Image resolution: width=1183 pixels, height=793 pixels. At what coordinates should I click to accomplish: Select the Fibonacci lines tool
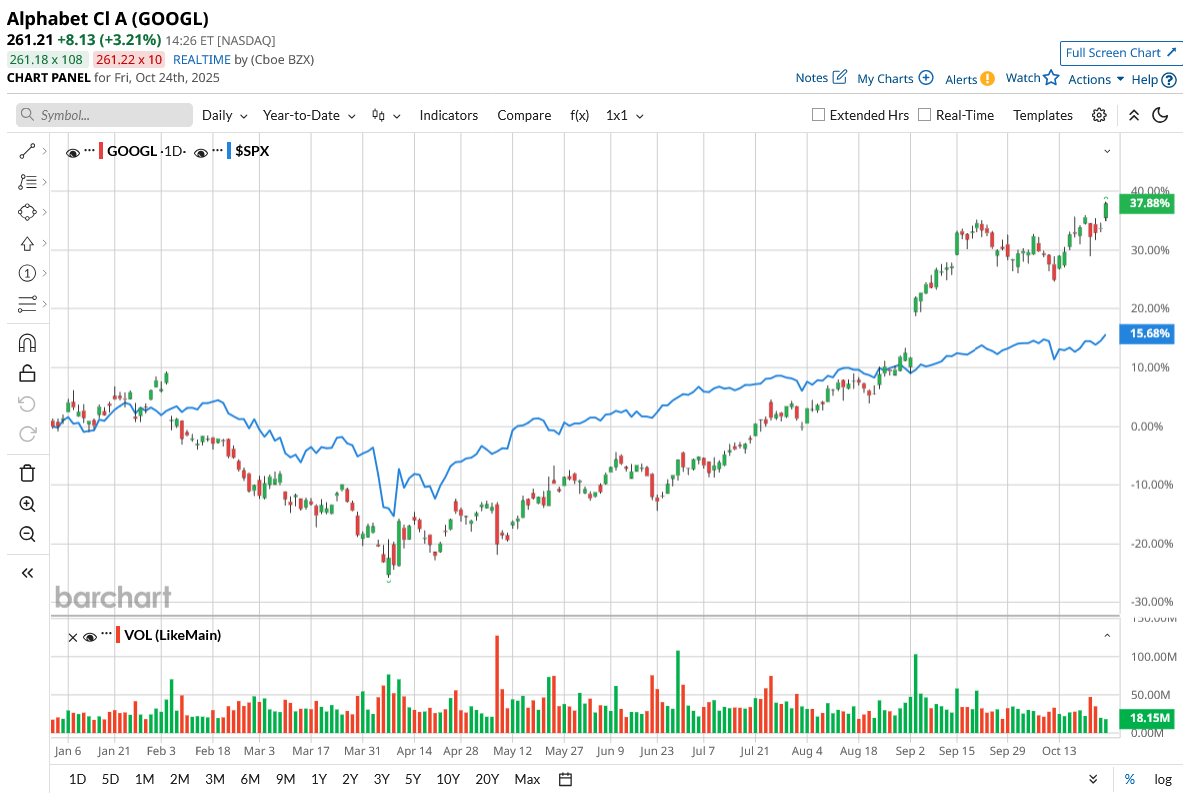(x=27, y=182)
